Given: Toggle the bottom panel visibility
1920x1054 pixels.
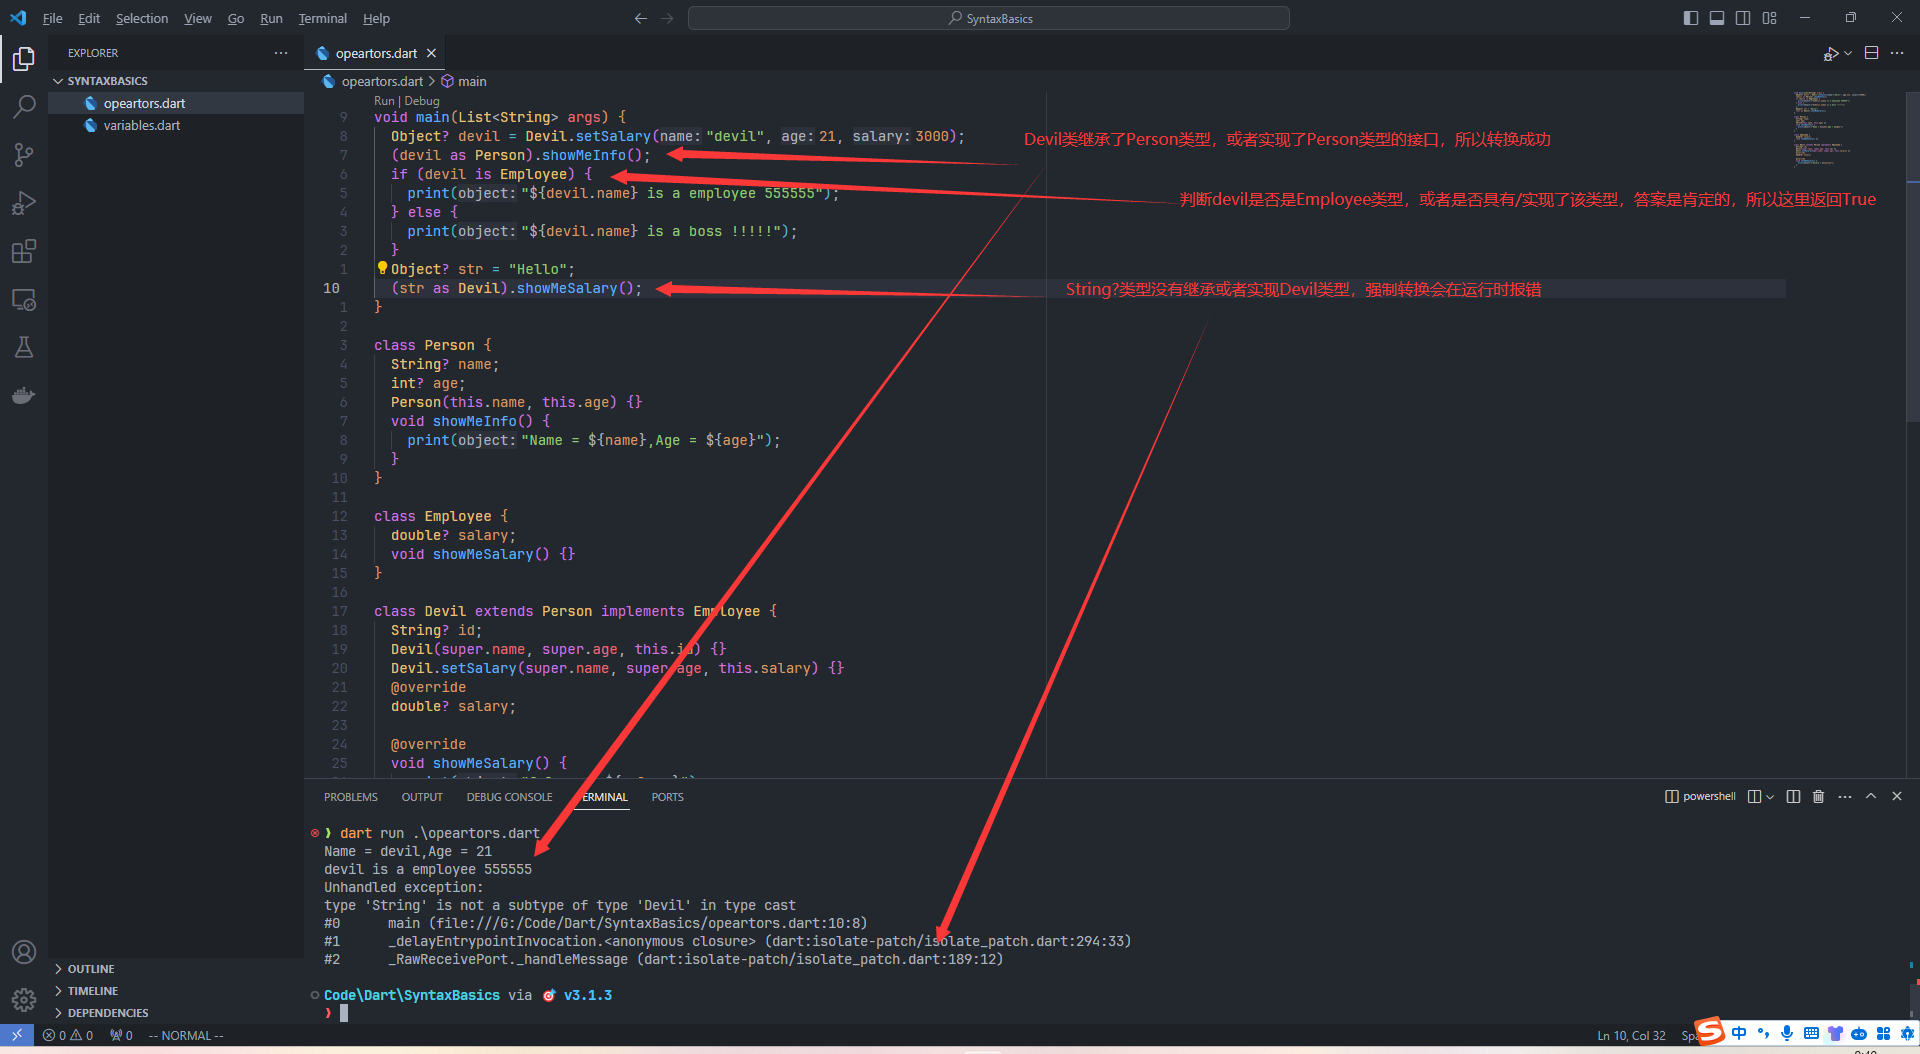Looking at the screenshot, I should tap(1717, 18).
